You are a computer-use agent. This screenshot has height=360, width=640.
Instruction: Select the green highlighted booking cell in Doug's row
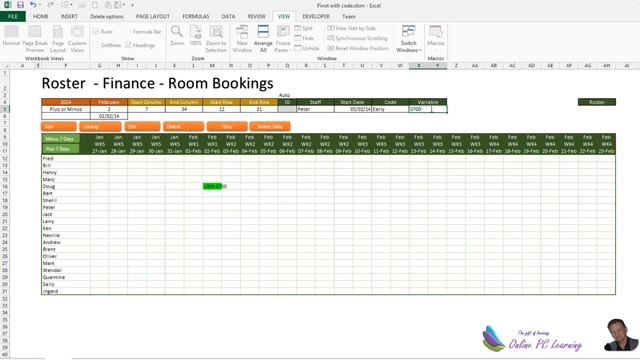point(212,186)
